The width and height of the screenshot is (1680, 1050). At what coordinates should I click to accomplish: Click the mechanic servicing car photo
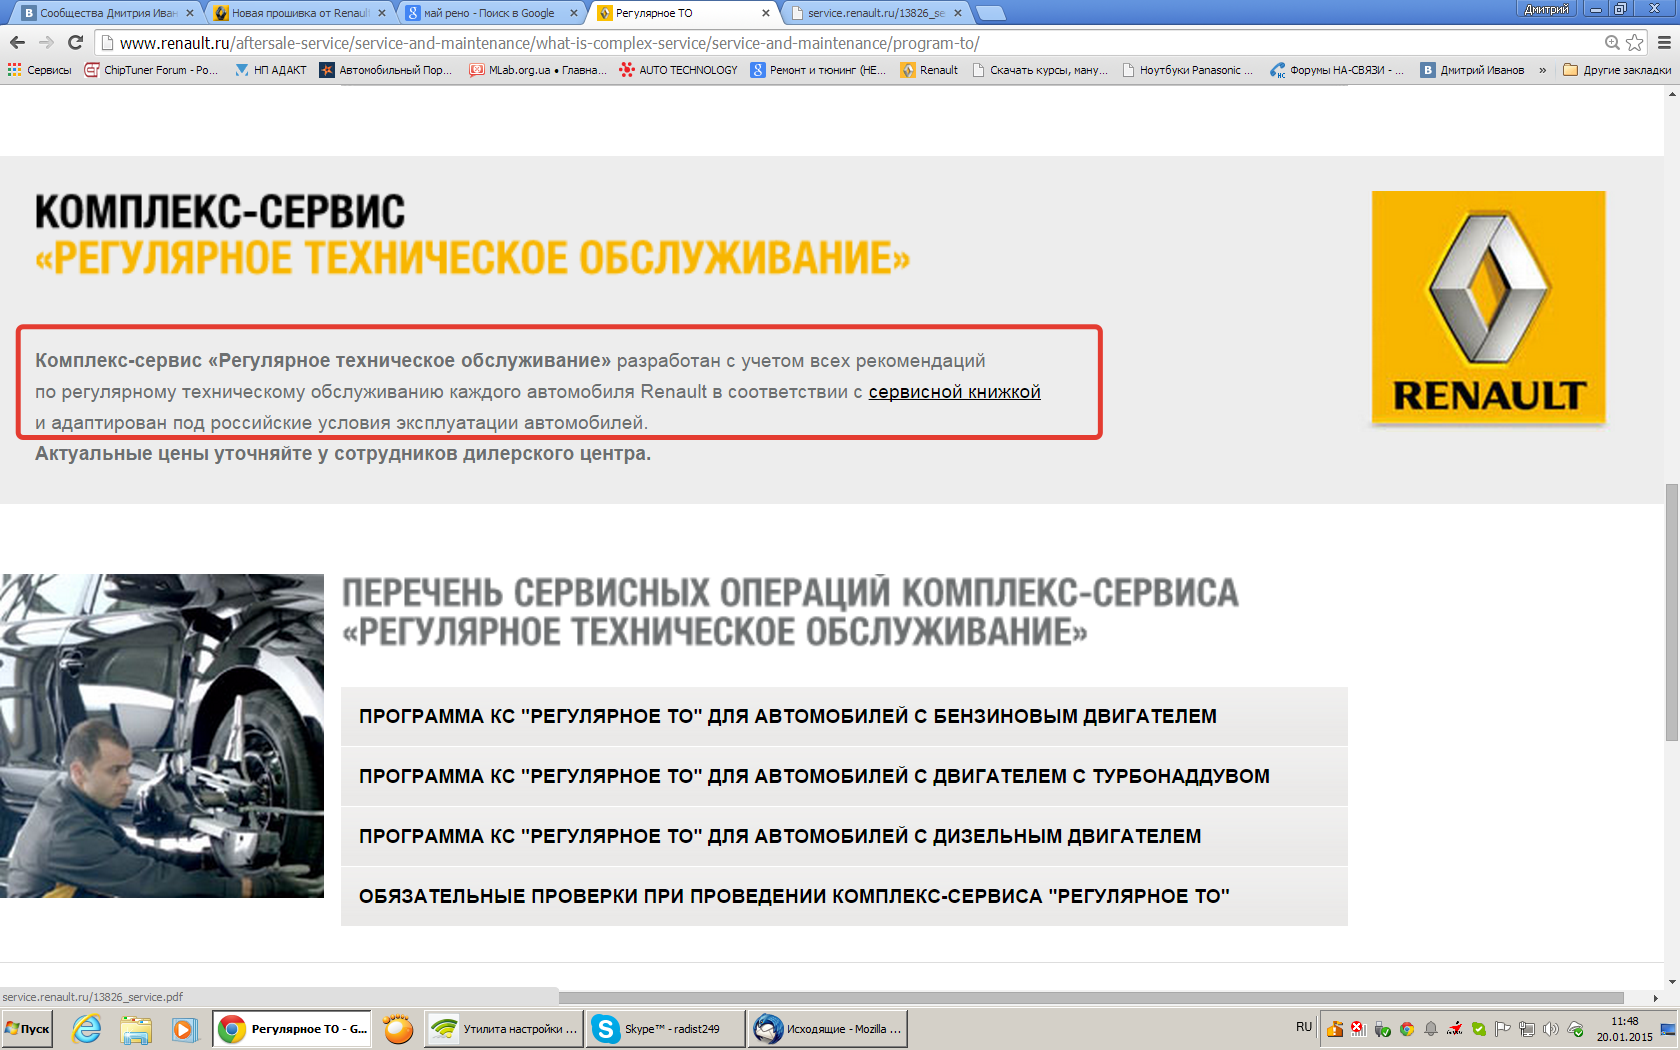coord(162,735)
